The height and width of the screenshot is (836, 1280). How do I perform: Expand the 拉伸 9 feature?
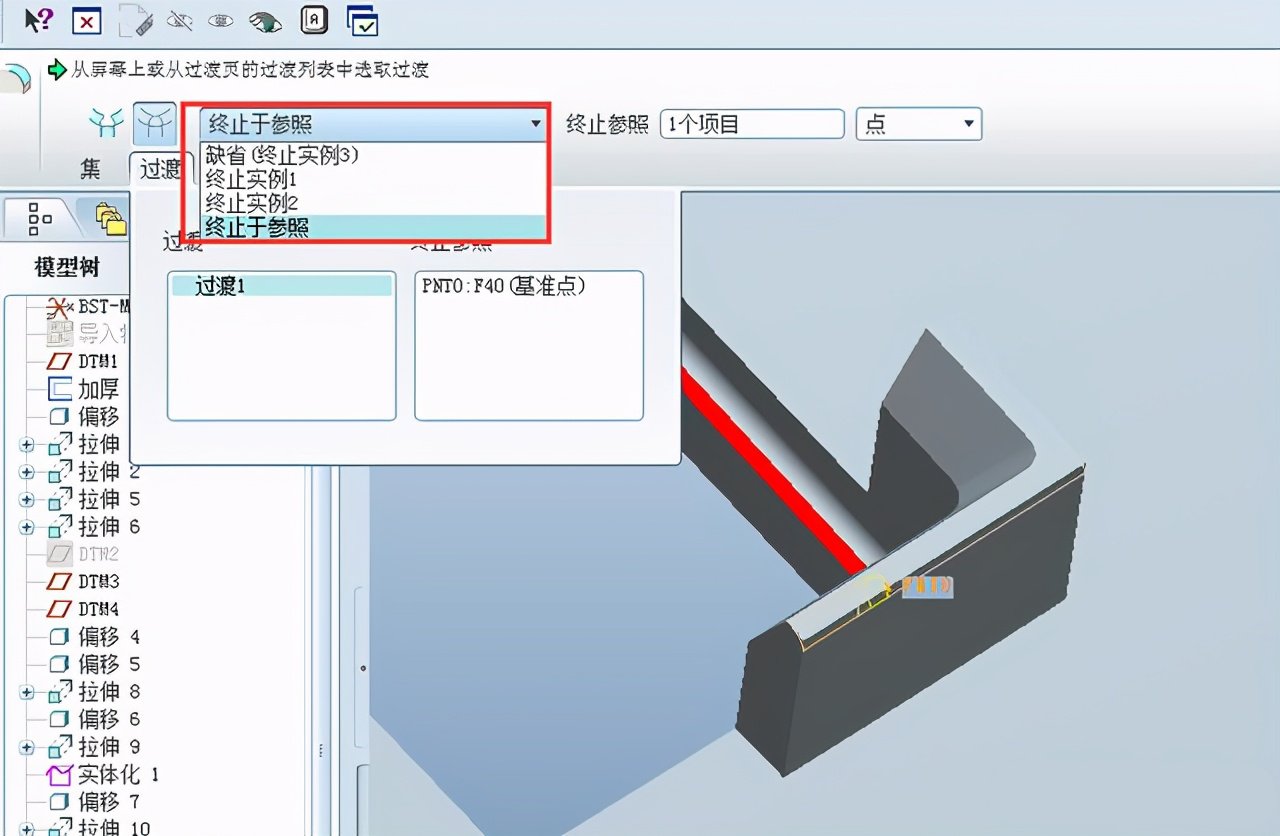26,747
